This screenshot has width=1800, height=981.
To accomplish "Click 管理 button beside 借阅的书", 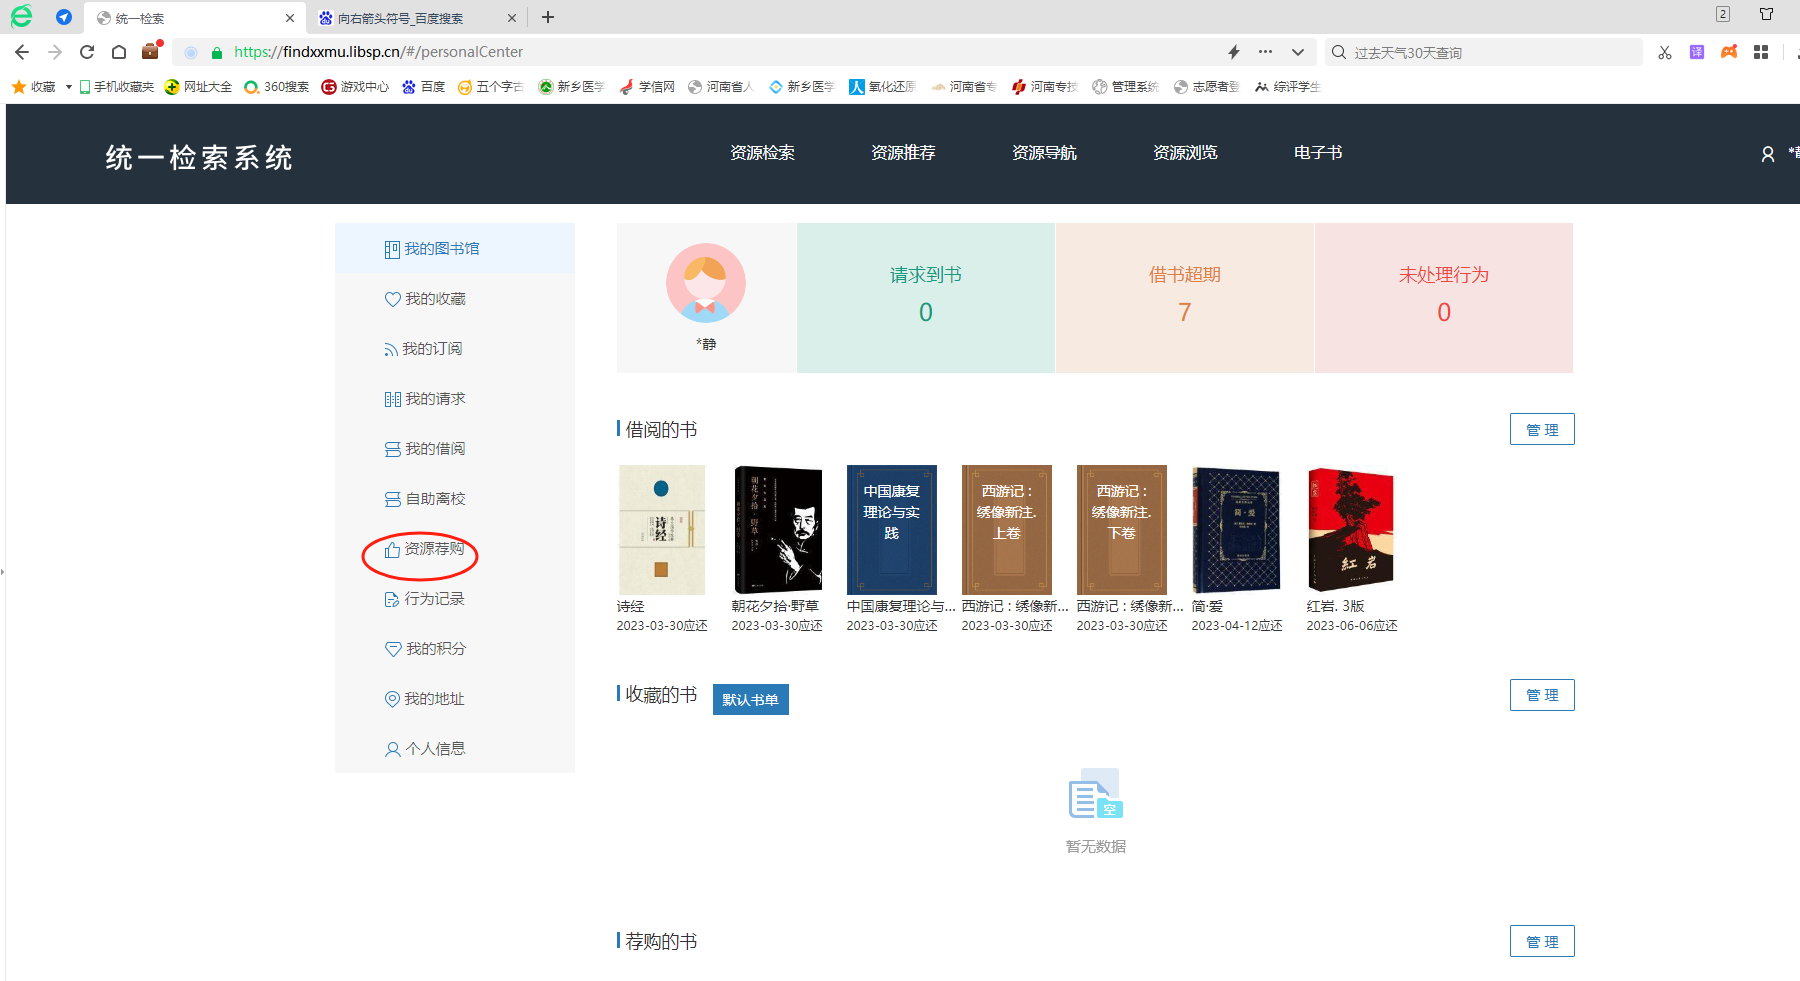I will coord(1541,430).
